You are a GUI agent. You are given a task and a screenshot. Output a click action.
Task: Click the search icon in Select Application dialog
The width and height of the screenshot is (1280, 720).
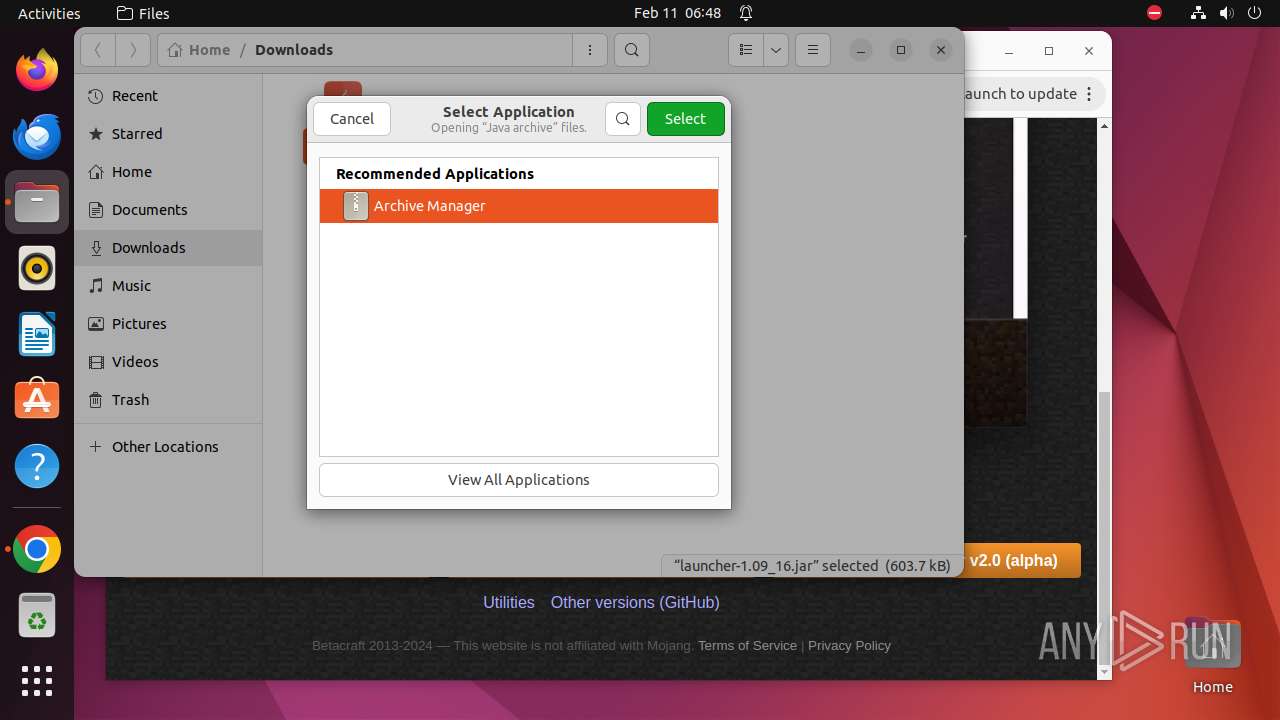tap(622, 119)
